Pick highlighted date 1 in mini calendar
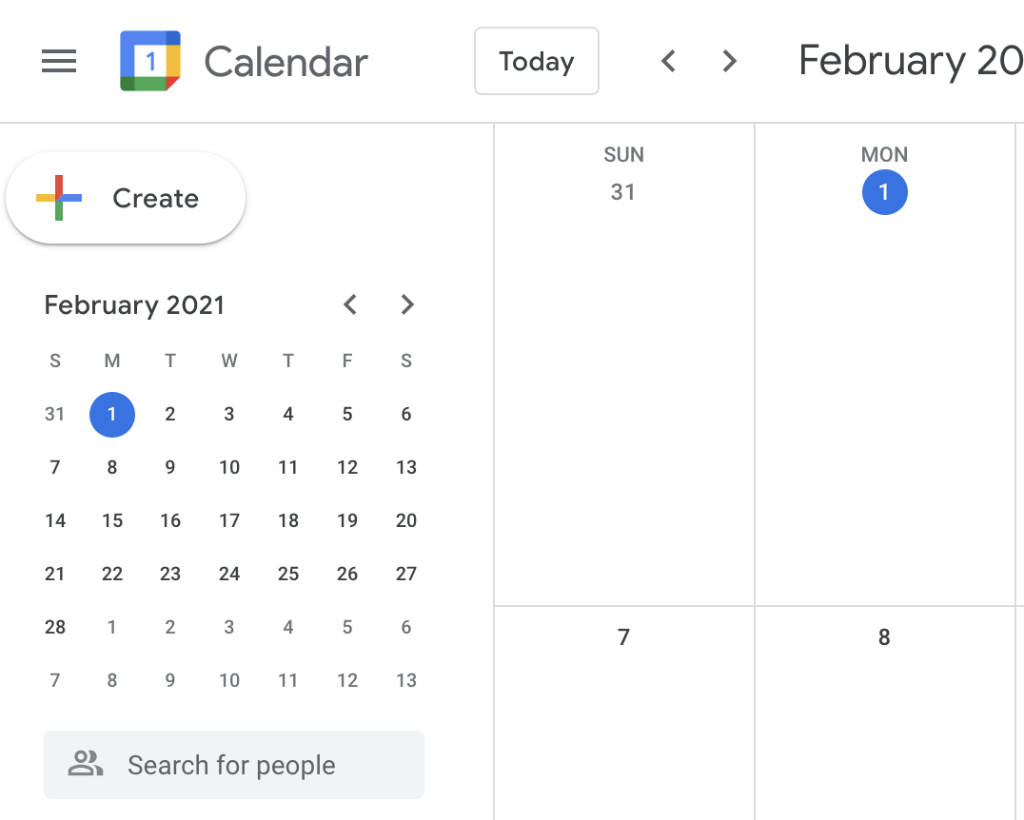Image resolution: width=1024 pixels, height=820 pixels. (x=112, y=414)
